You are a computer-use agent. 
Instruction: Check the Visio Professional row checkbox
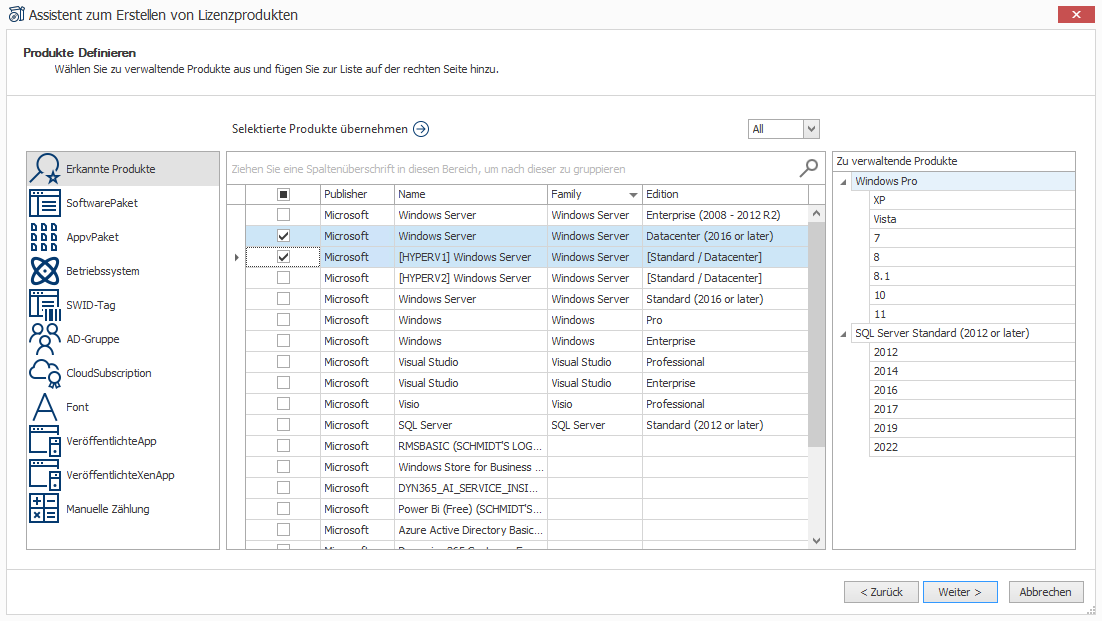[x=283, y=404]
